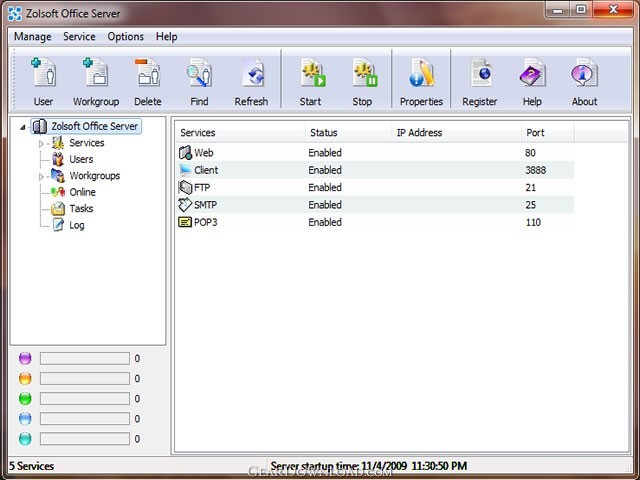
Task: Click the orange status indicator light
Action: (x=25, y=378)
